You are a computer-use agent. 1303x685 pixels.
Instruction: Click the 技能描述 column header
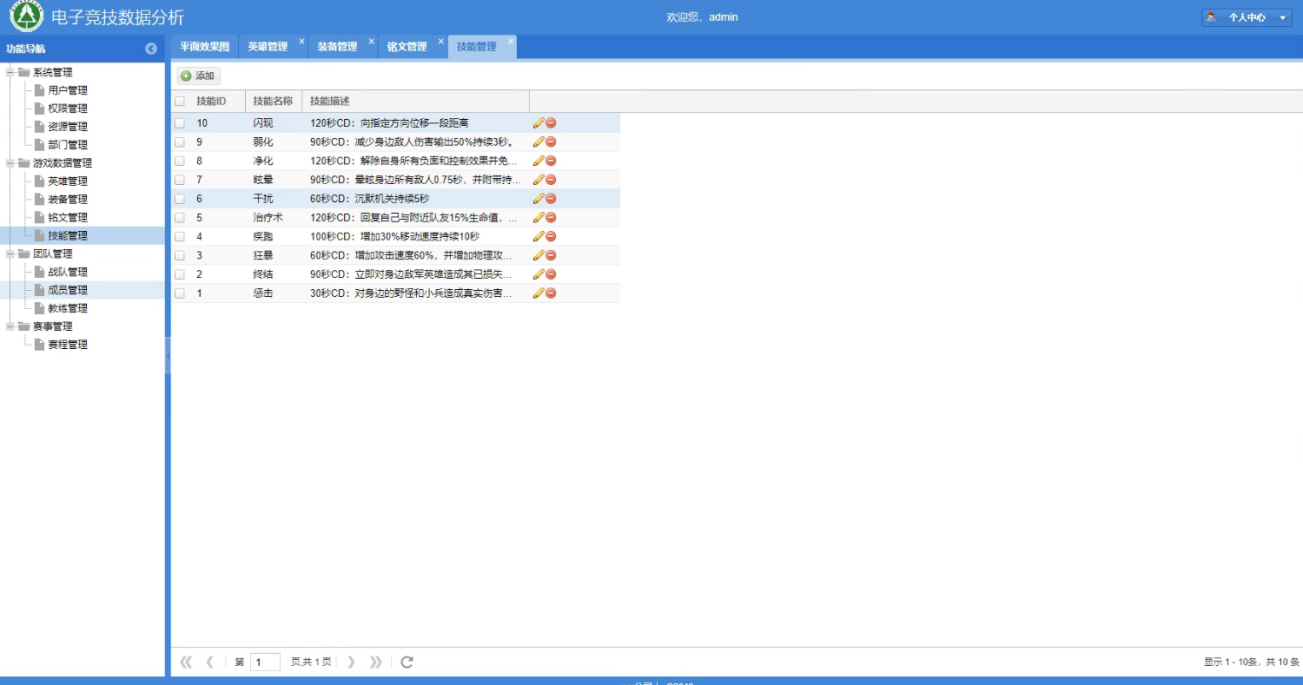415,101
